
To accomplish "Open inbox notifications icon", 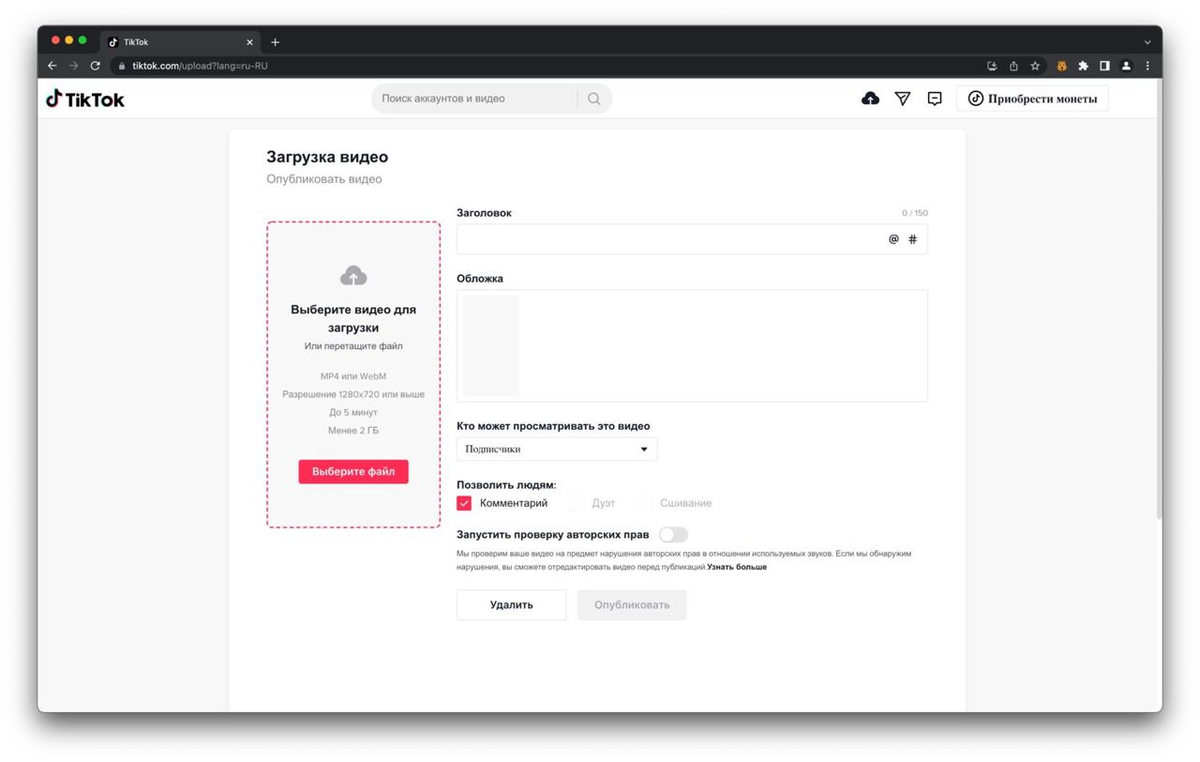I will click(934, 98).
